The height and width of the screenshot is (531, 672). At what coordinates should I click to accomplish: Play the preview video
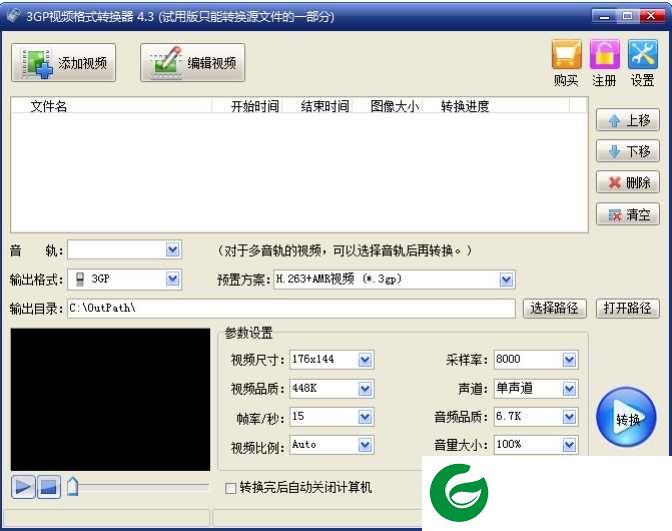[x=23, y=487]
